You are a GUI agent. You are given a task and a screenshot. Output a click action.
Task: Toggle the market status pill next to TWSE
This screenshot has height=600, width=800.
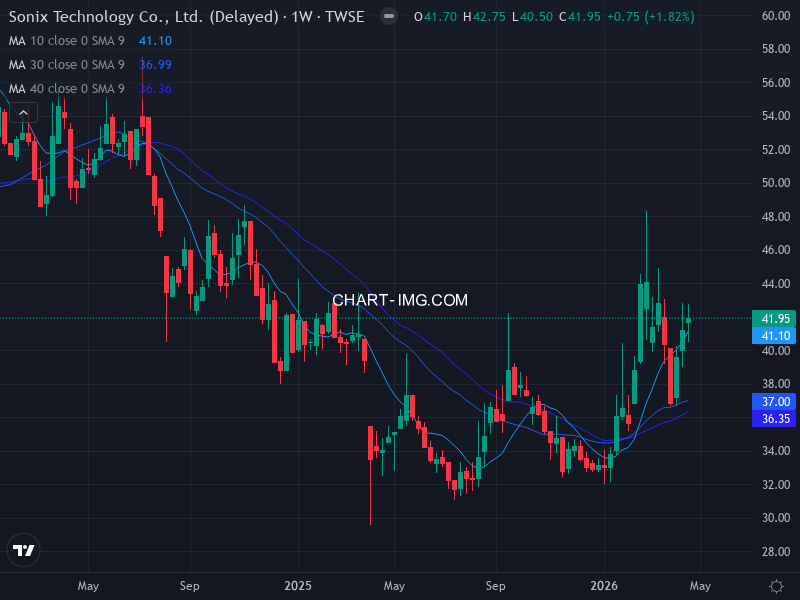coord(389,16)
